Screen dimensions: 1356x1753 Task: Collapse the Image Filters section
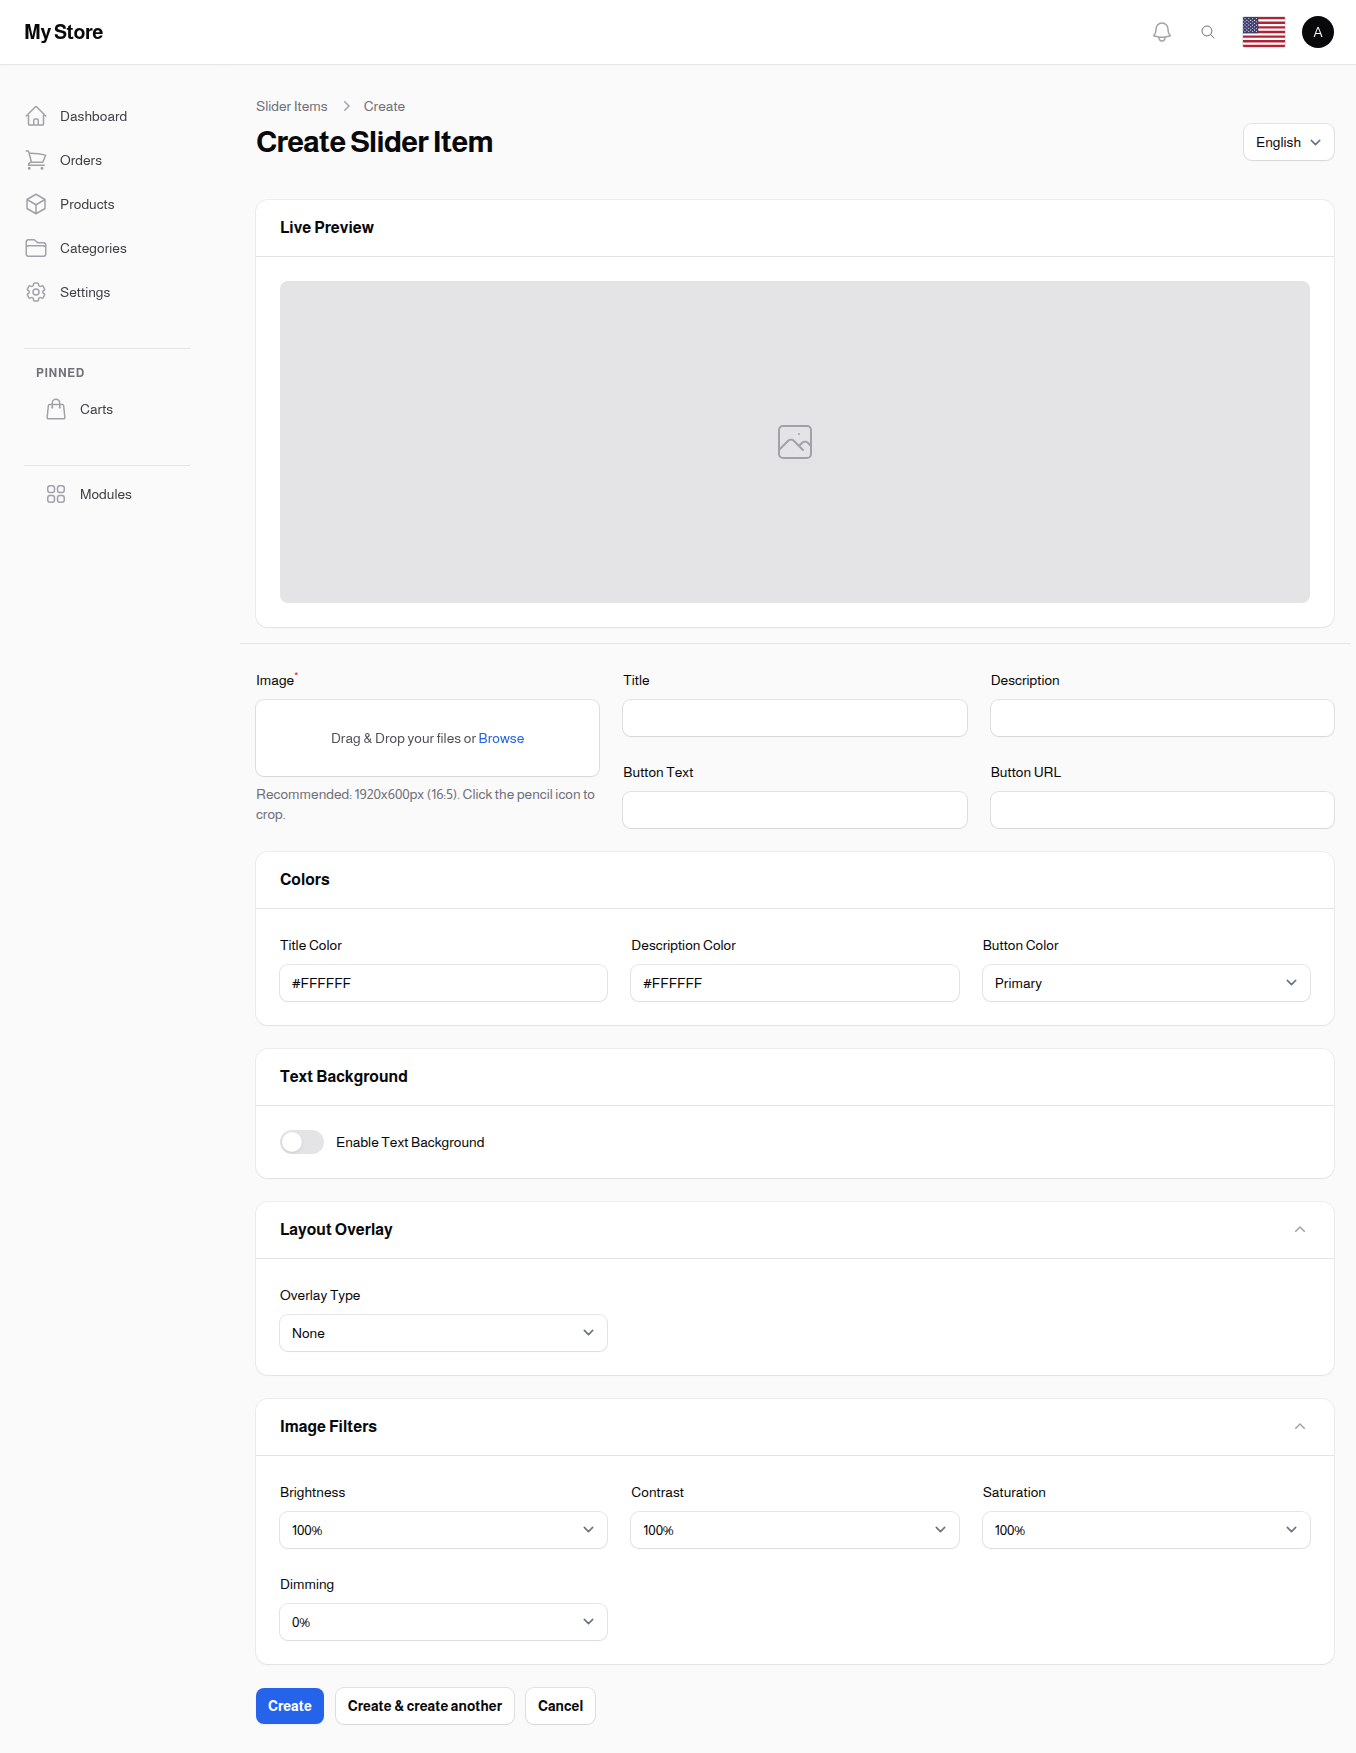click(1300, 1426)
